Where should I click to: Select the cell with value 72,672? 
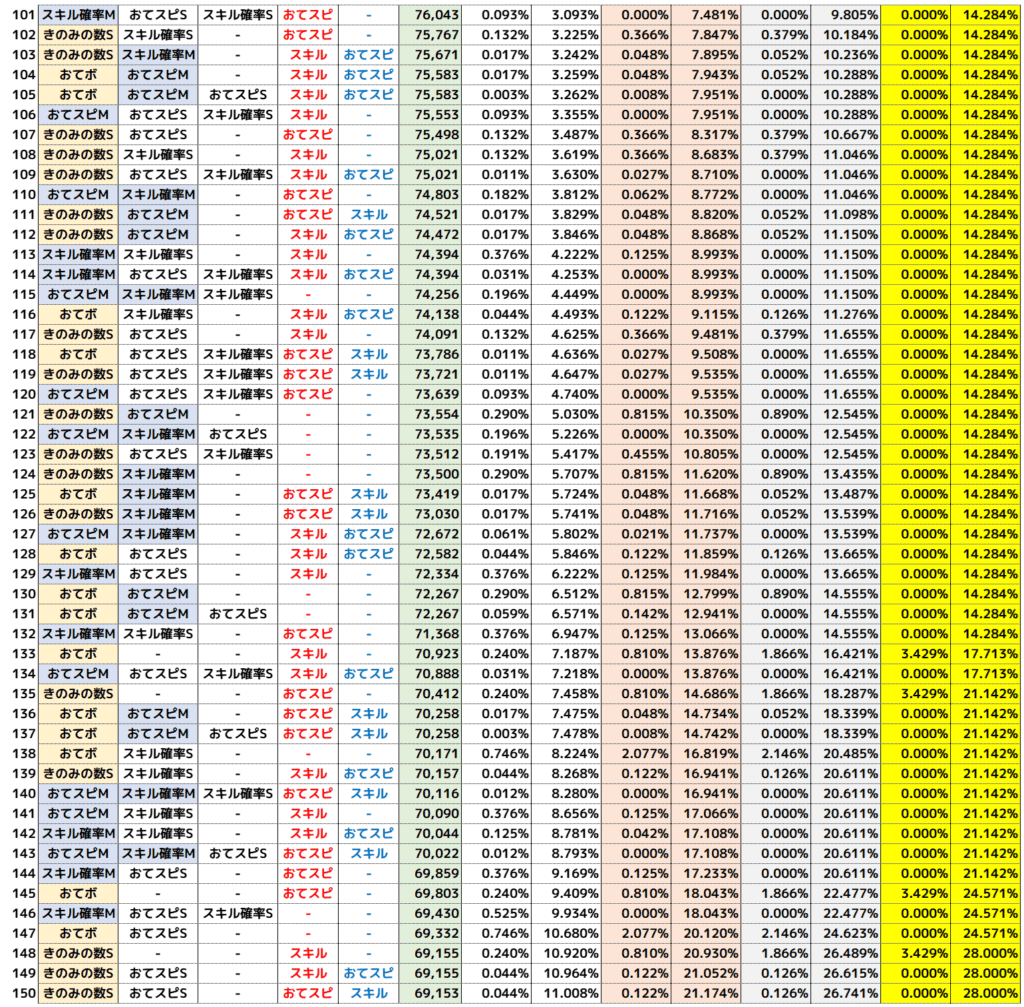coord(434,534)
